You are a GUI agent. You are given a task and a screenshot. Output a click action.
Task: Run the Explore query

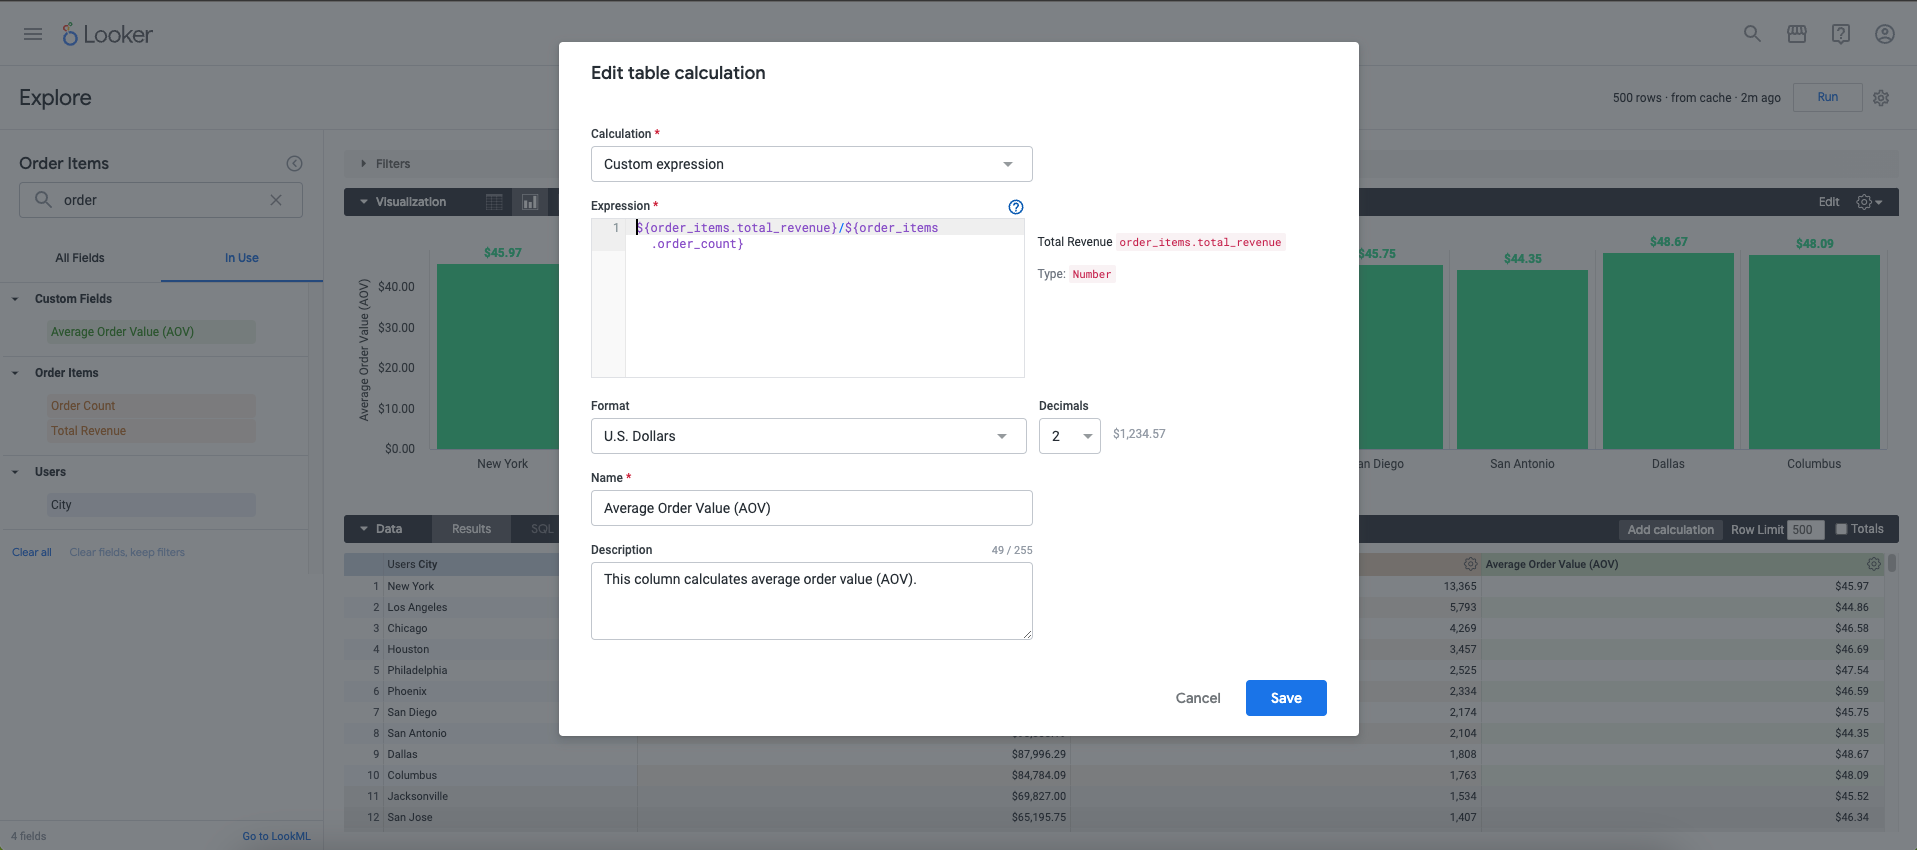[x=1827, y=97]
